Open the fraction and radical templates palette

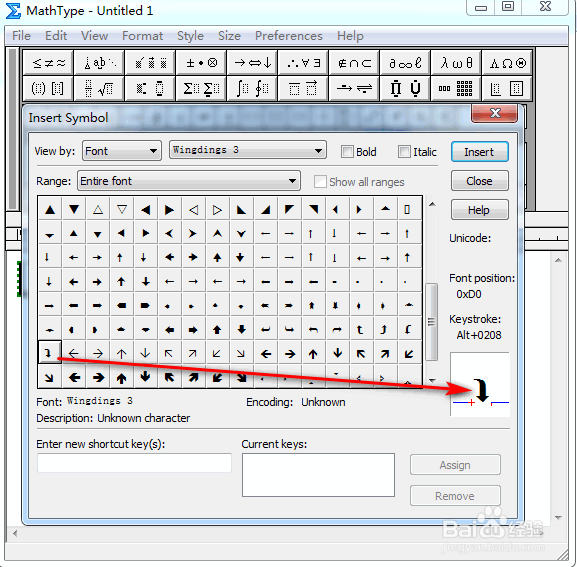(x=99, y=88)
